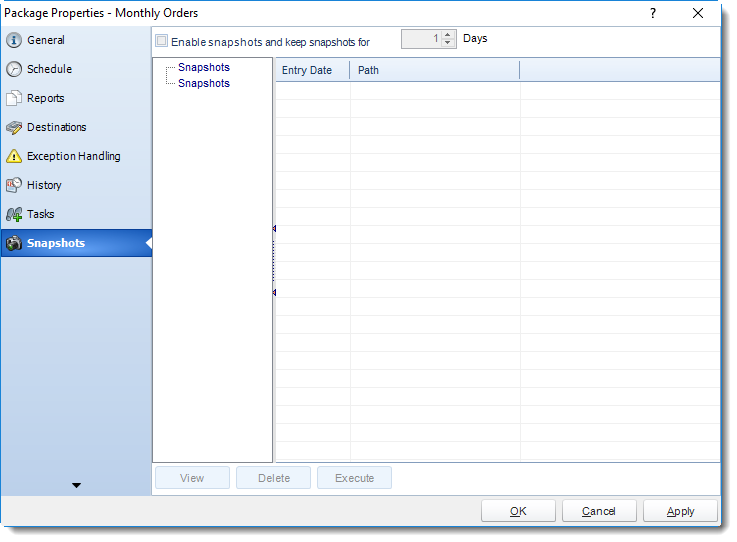Sort by the Entry Date column header

[x=313, y=71]
